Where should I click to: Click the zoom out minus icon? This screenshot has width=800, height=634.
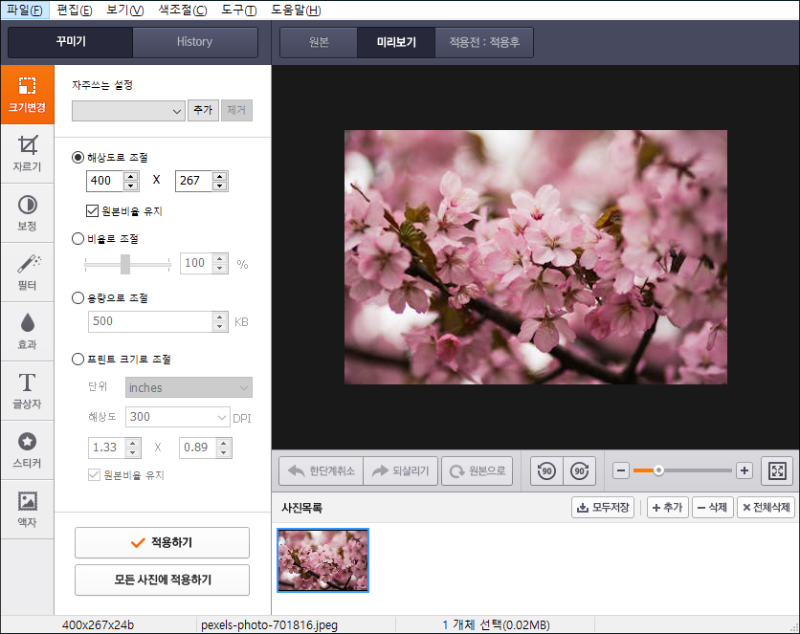tap(620, 471)
